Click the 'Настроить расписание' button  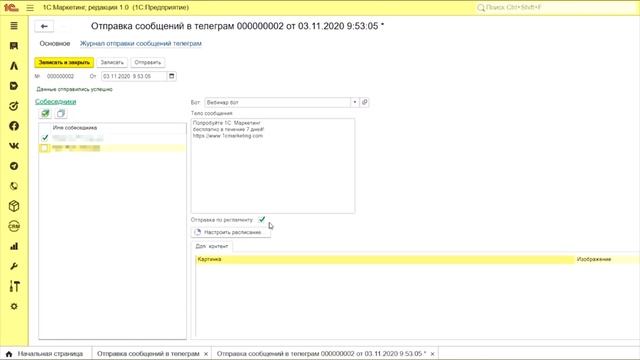(231, 232)
